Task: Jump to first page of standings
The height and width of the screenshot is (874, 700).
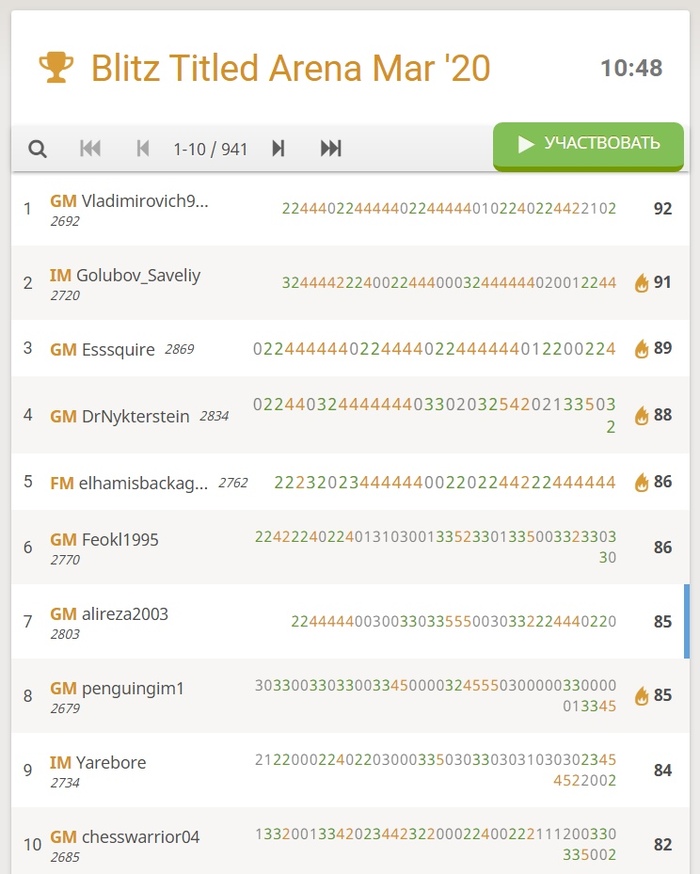Action: point(90,149)
